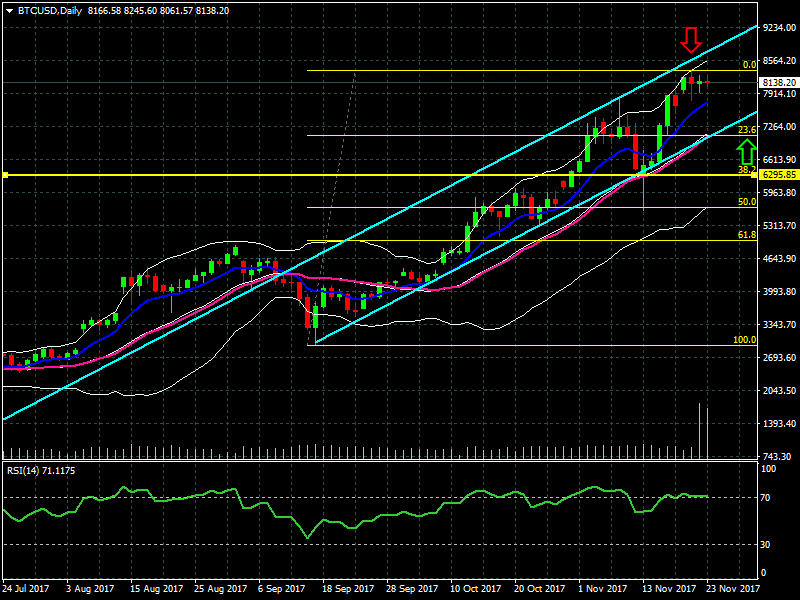Click the 1393.40 price axis label
The height and width of the screenshot is (600, 800).
[779, 423]
